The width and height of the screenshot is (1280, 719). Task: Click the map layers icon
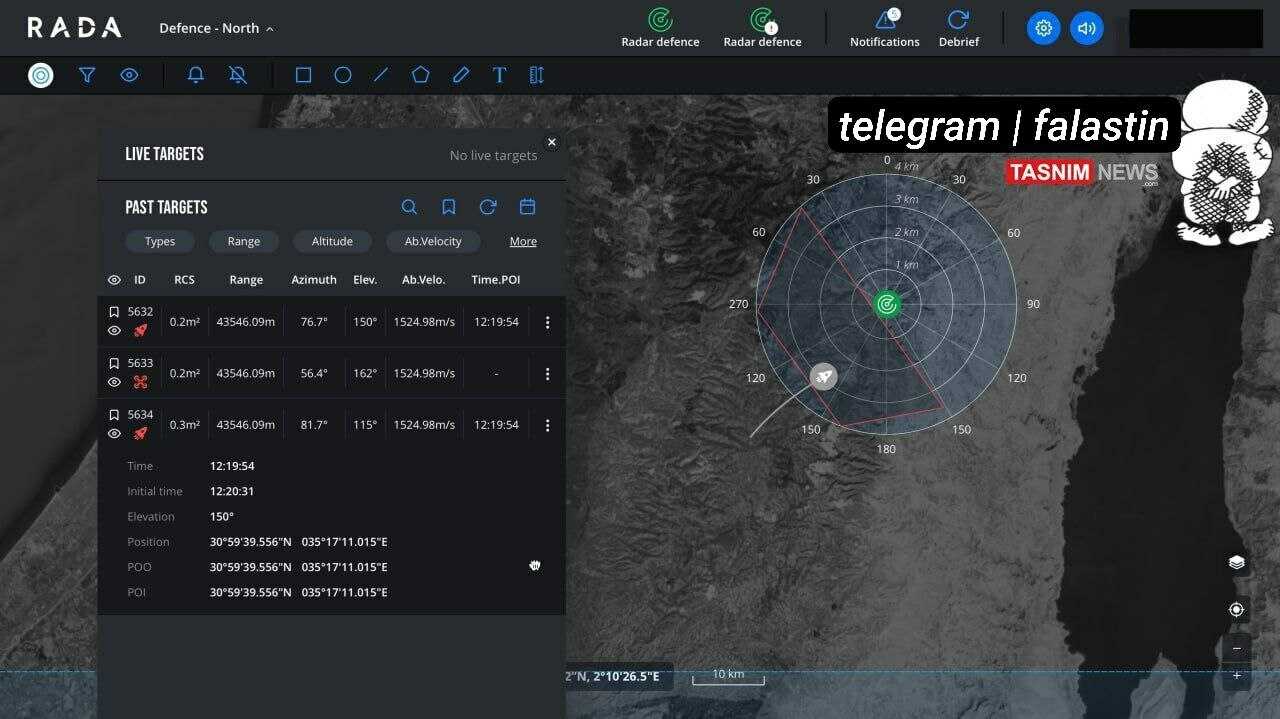click(x=1236, y=562)
